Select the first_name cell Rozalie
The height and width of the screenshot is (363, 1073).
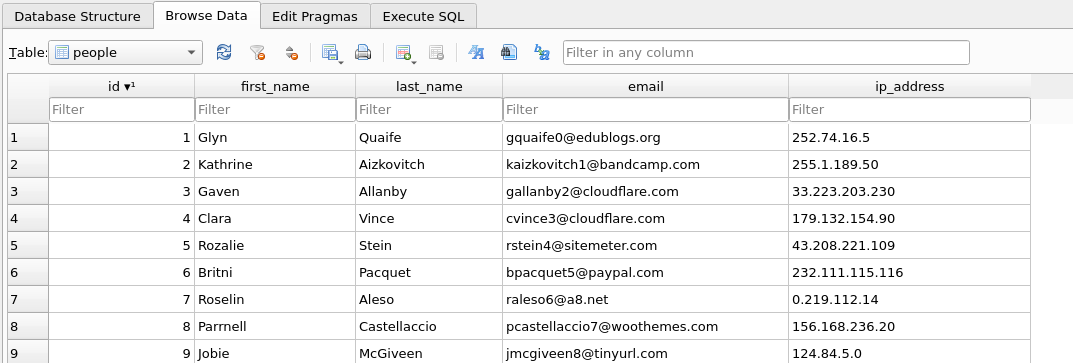275,245
